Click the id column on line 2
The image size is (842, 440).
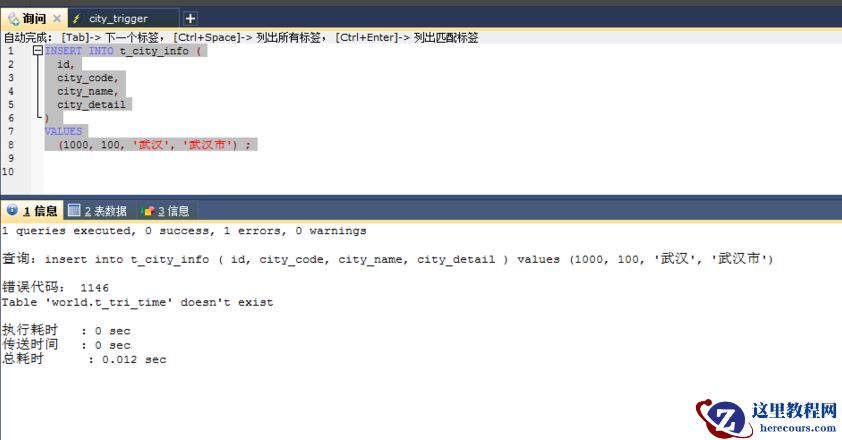coord(66,64)
